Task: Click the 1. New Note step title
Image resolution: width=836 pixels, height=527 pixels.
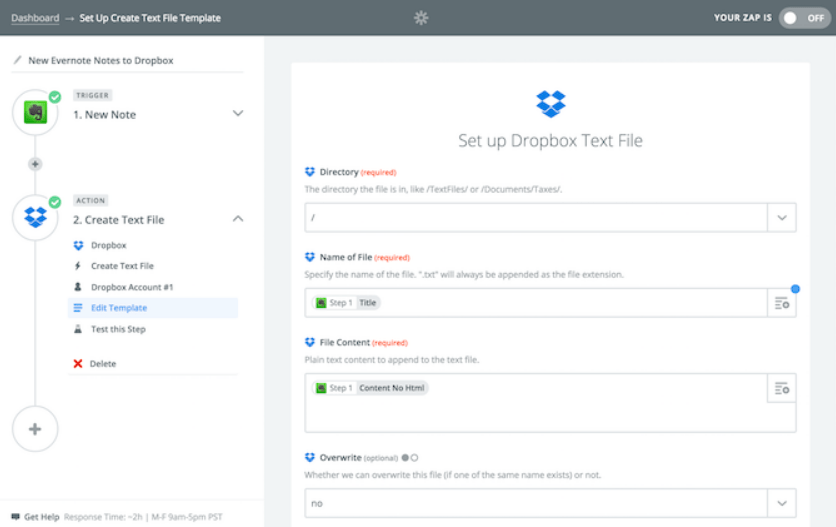Action: tap(104, 115)
